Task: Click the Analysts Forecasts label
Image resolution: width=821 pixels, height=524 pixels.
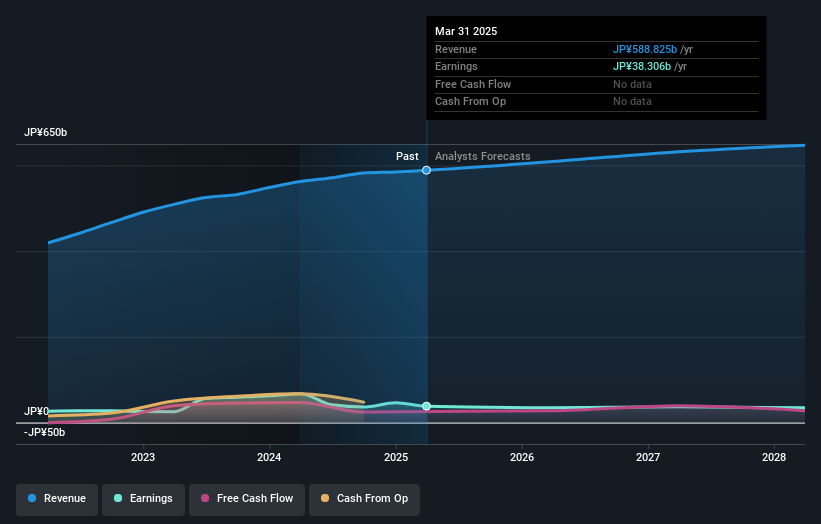Action: coord(483,156)
